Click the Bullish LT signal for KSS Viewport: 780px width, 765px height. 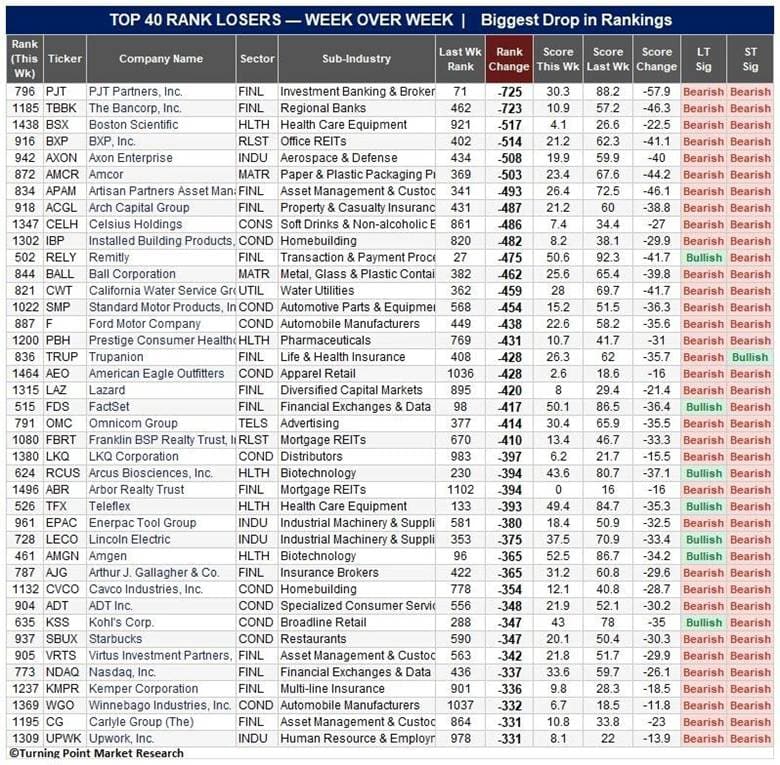703,623
